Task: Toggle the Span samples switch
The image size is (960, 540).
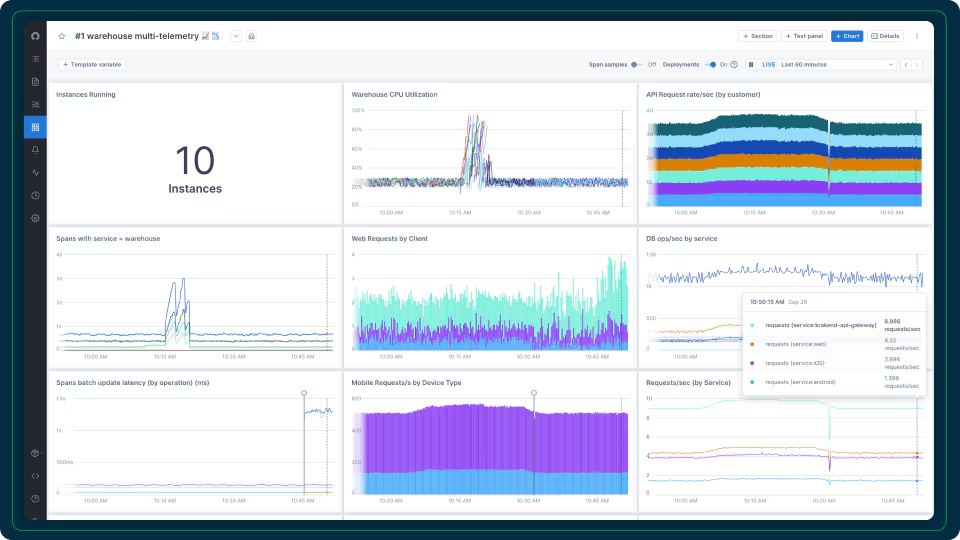Action: point(637,64)
